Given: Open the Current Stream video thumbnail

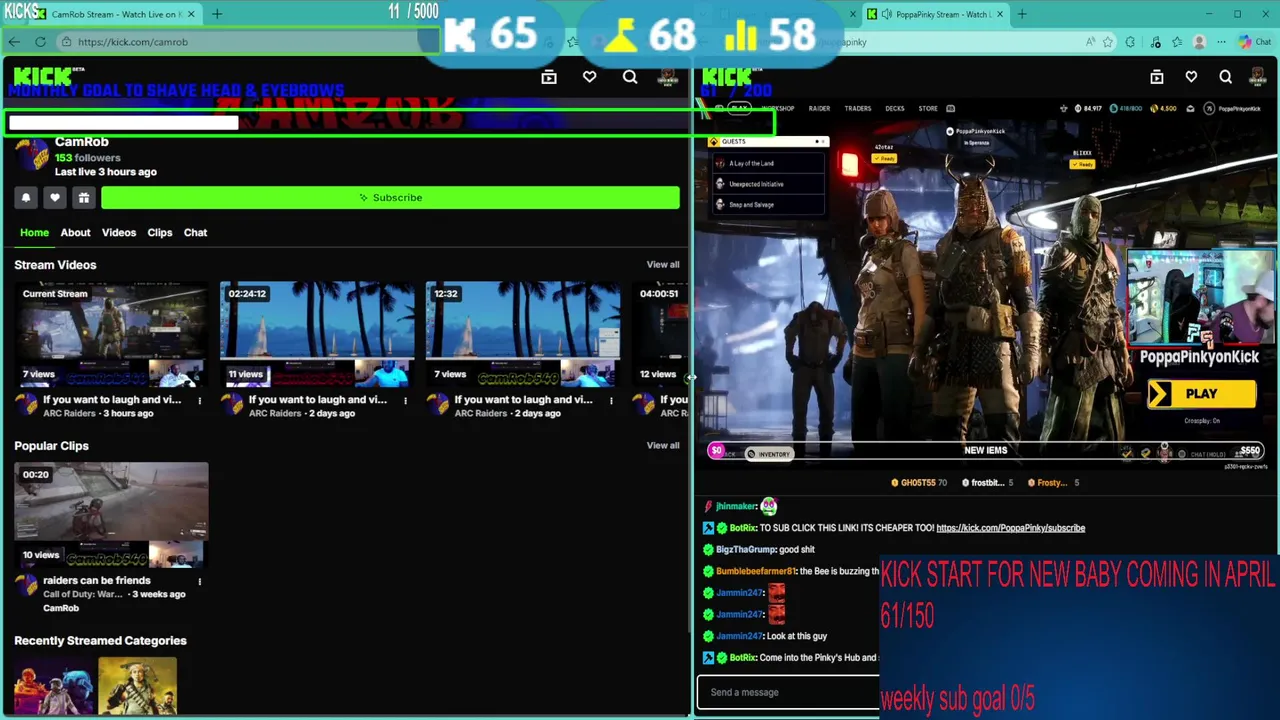Looking at the screenshot, I should [x=111, y=335].
